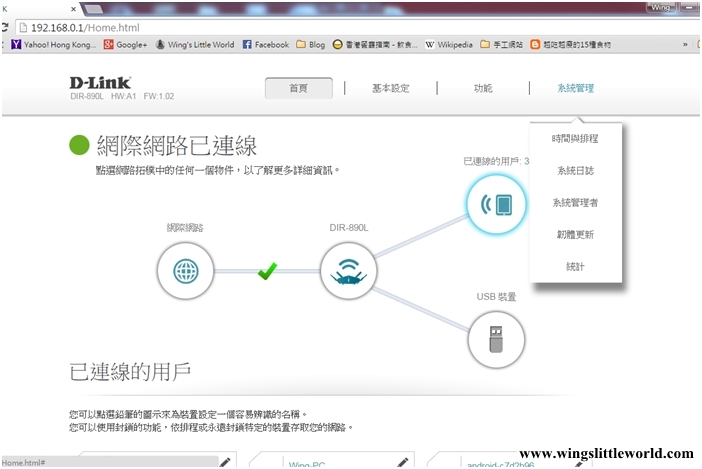Choose 系統管理者 admin option
Image resolution: width=702 pixels, height=469 pixels.
[575, 203]
